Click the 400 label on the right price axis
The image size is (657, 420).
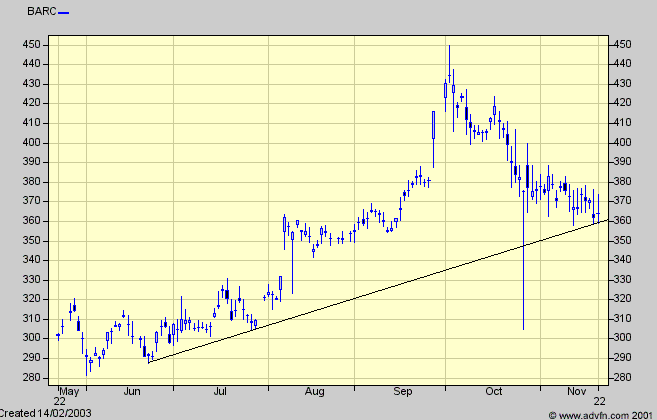[x=624, y=143]
